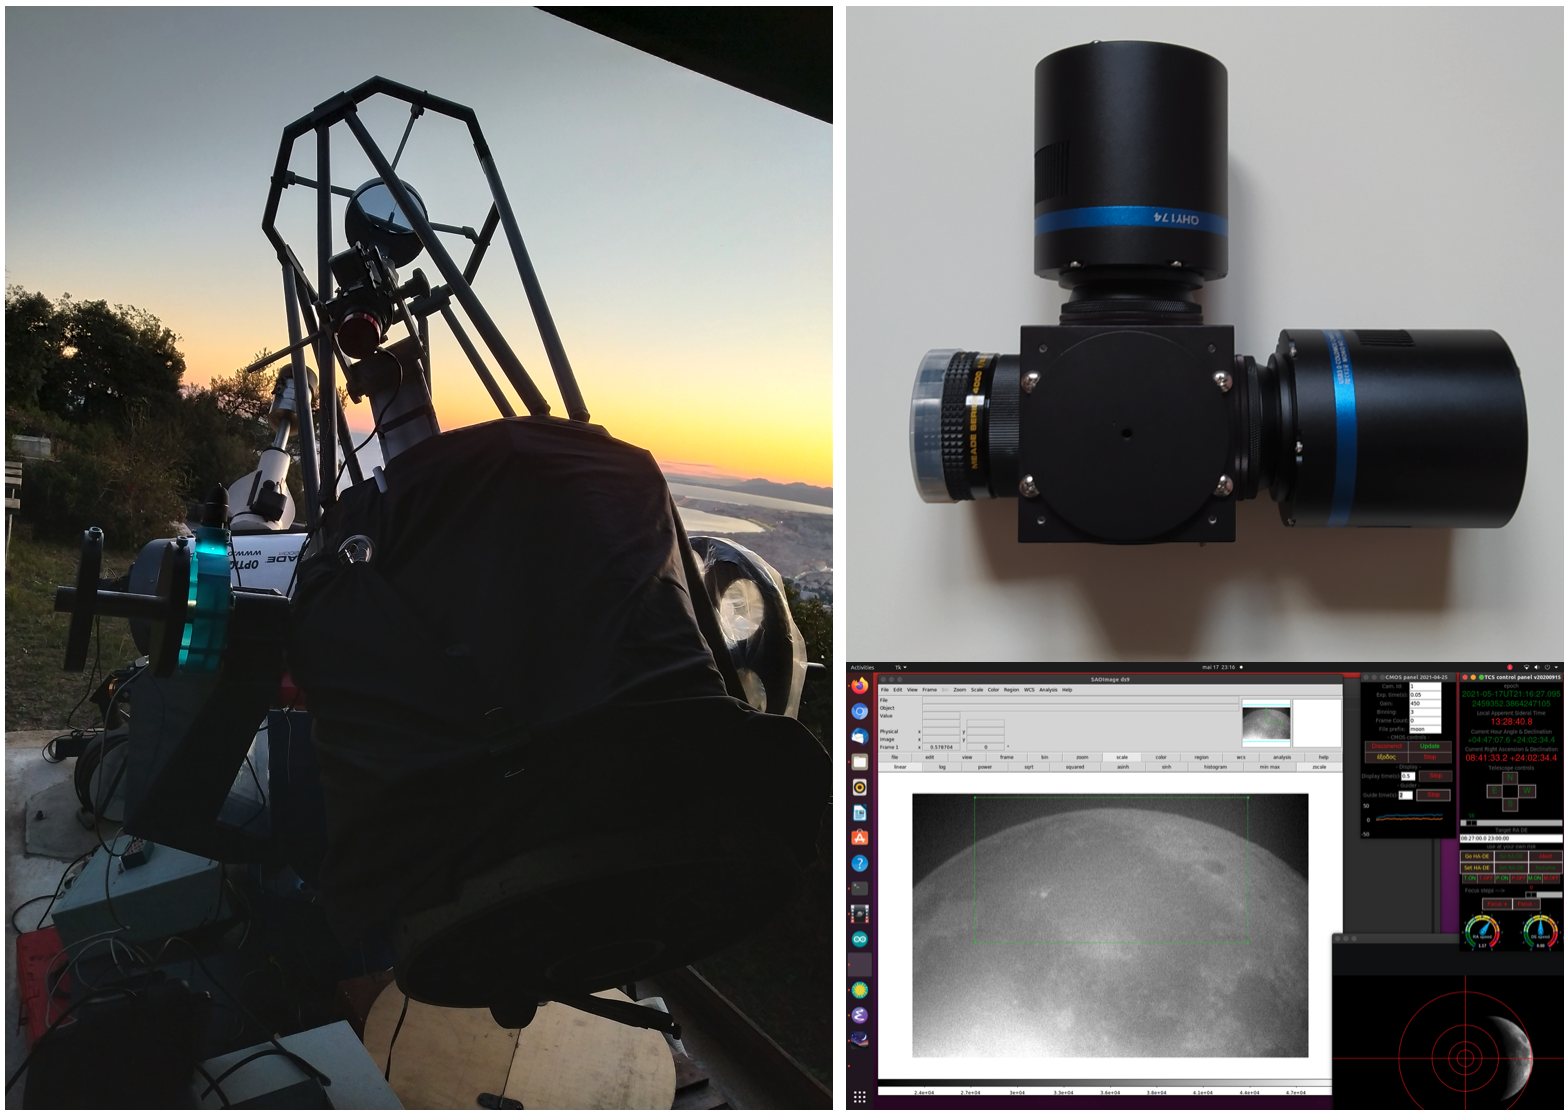This screenshot has width=1568, height=1113.
Task: Open the Files manager dock icon
Action: pyautogui.click(x=859, y=762)
